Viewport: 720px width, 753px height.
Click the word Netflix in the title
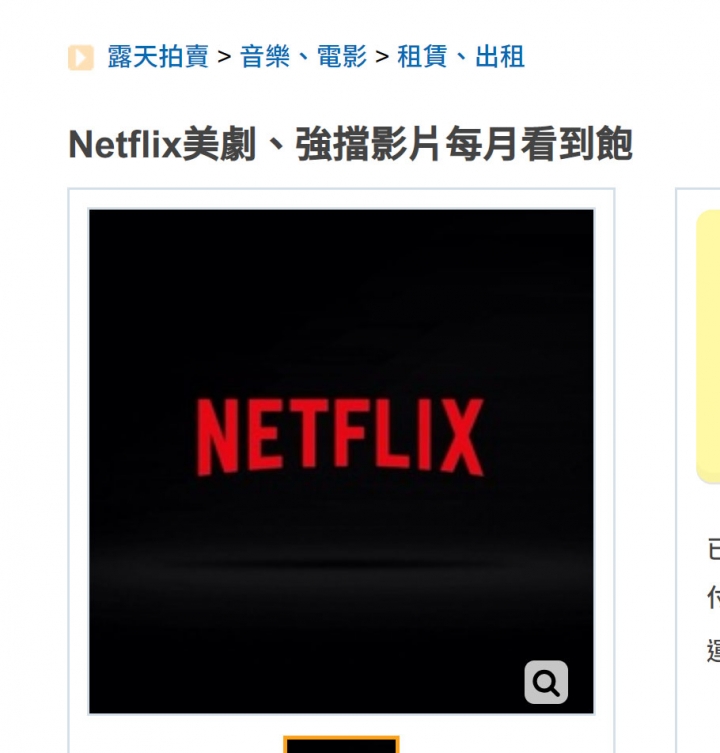[125, 145]
